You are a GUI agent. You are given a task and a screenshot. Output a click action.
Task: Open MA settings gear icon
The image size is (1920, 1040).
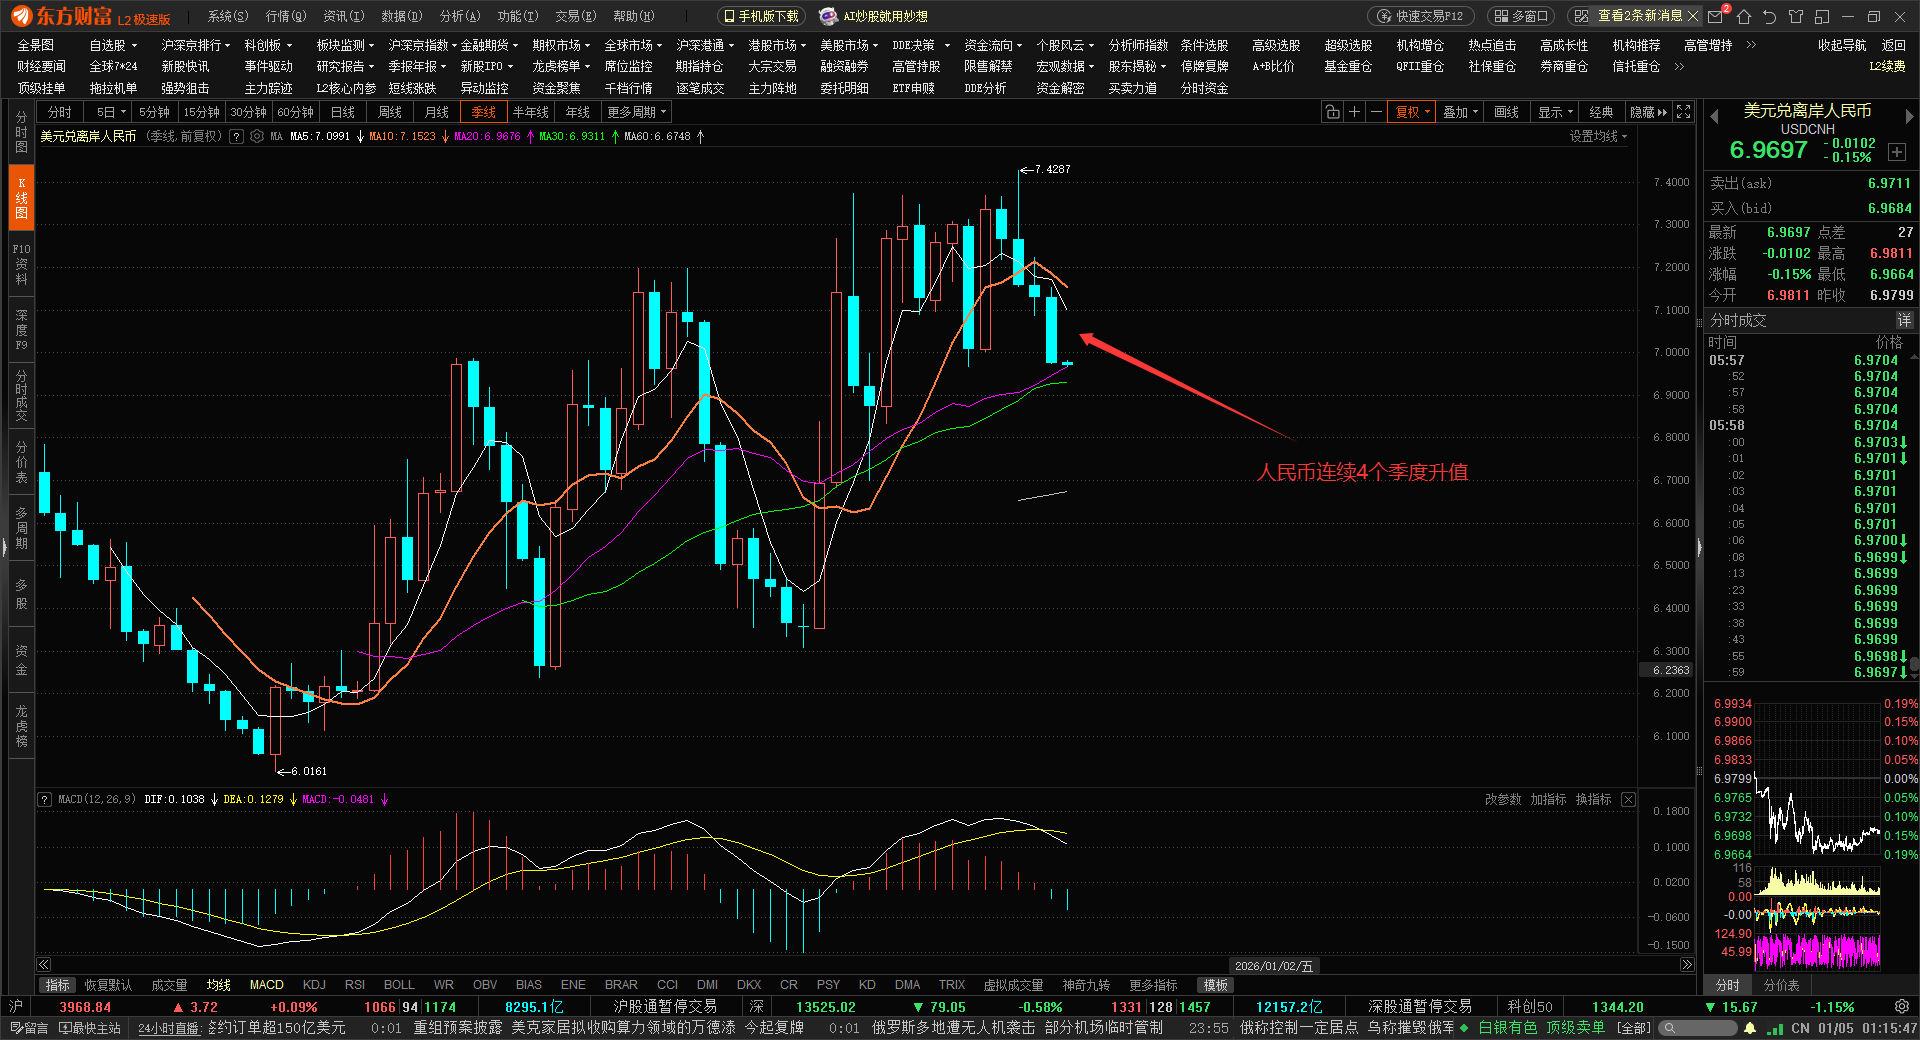coord(257,136)
